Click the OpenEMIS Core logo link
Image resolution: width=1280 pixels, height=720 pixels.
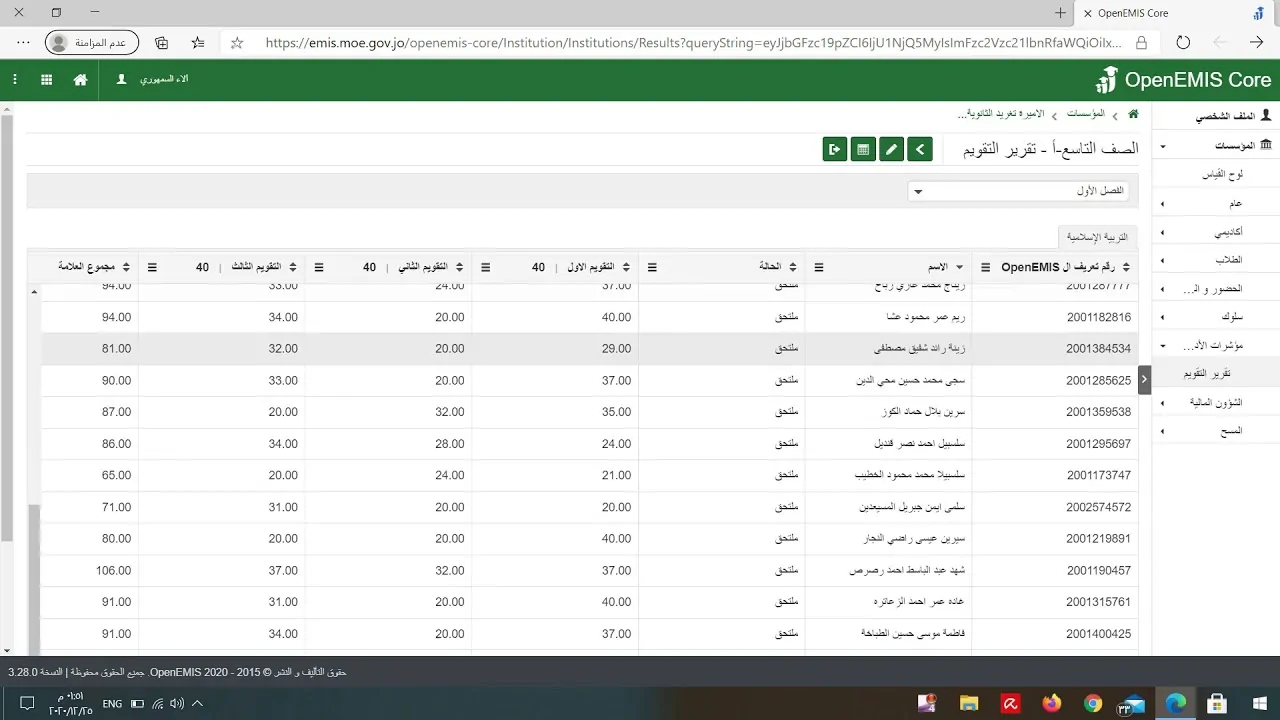(x=1183, y=80)
